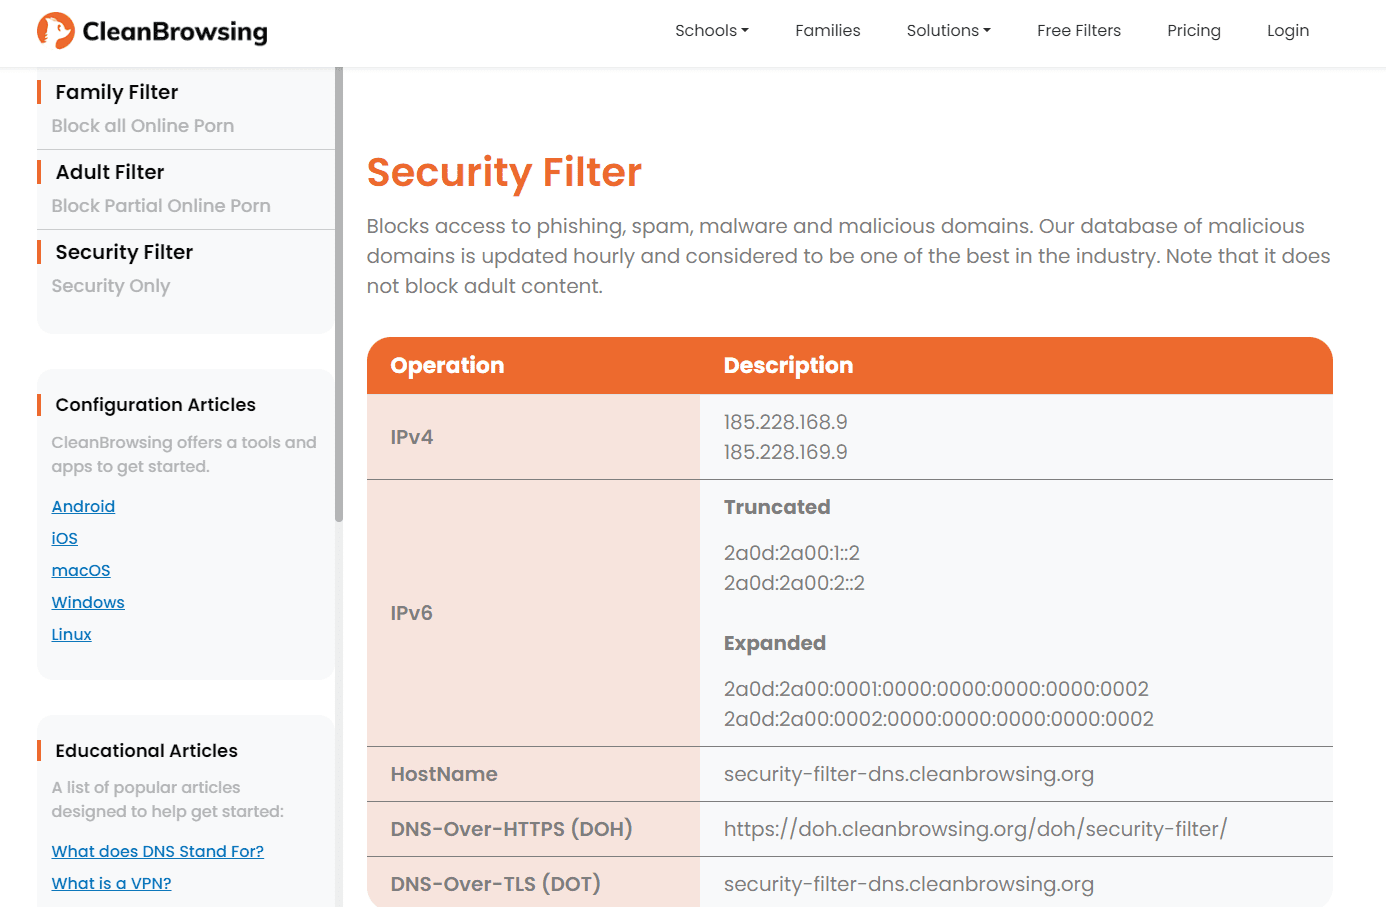Click the DoH security-filter URL text

tap(975, 829)
